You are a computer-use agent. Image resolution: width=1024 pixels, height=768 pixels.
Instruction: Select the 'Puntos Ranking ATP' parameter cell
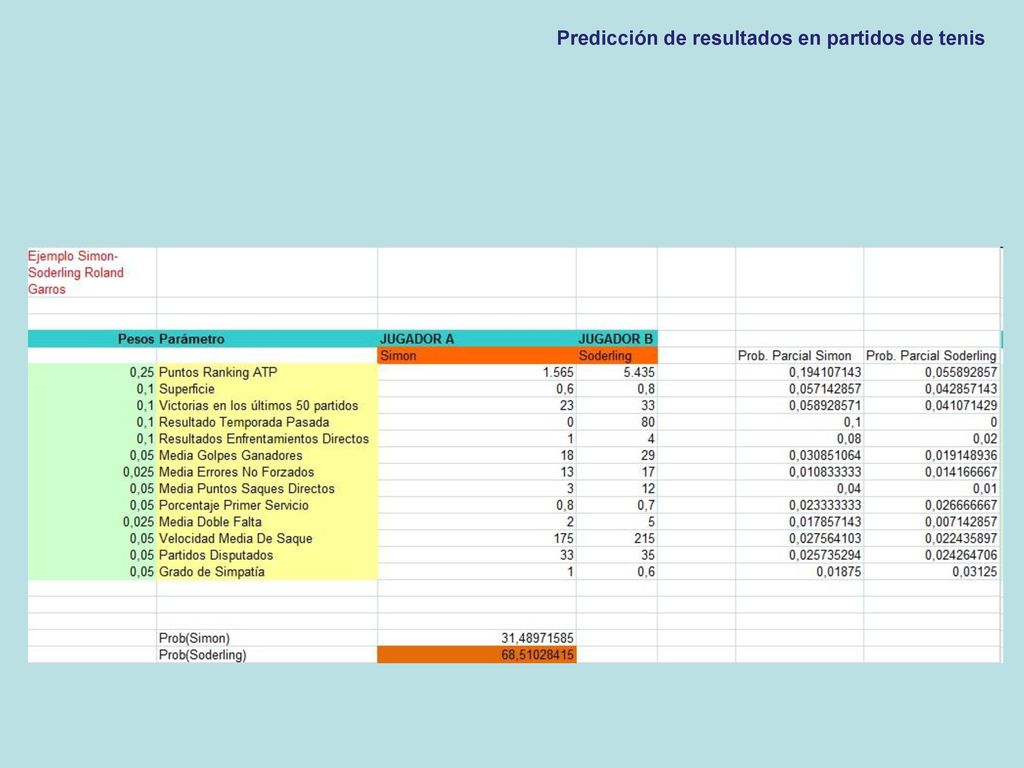point(267,372)
